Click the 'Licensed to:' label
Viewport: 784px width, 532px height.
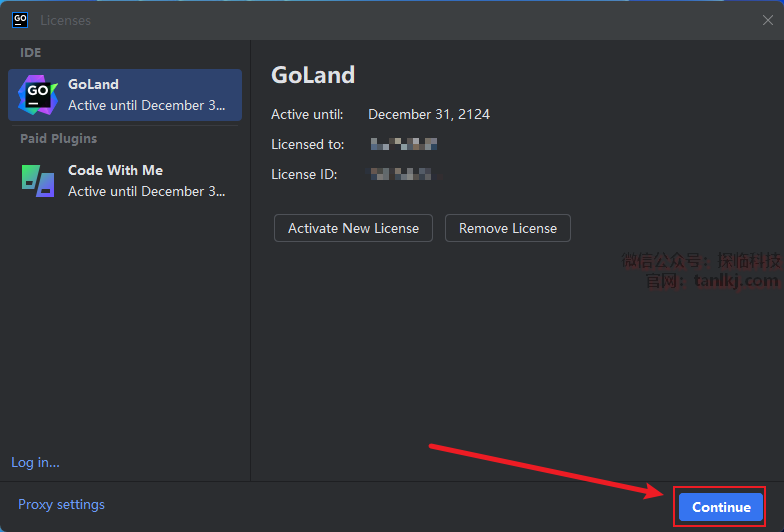click(x=308, y=144)
